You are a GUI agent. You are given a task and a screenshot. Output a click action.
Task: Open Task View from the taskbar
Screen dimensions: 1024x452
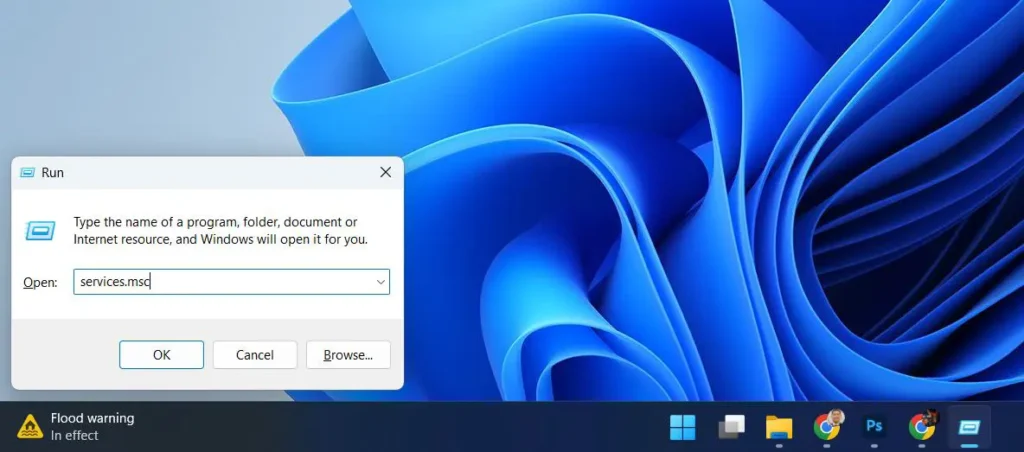pos(731,428)
